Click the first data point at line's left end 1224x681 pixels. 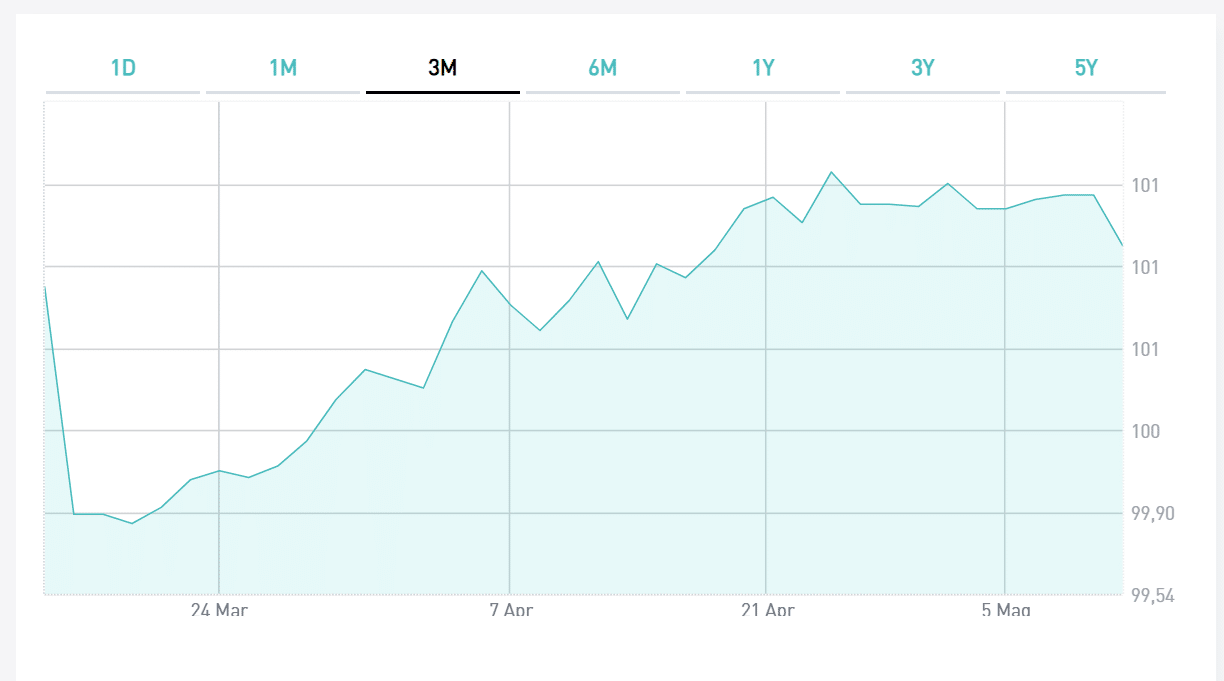pyautogui.click(x=45, y=287)
